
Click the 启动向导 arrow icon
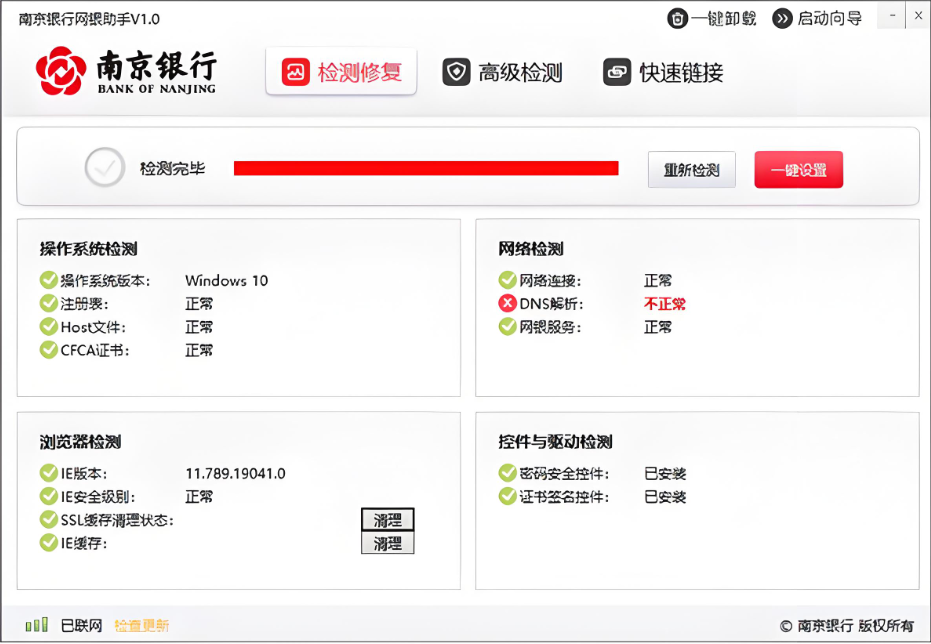(x=782, y=17)
